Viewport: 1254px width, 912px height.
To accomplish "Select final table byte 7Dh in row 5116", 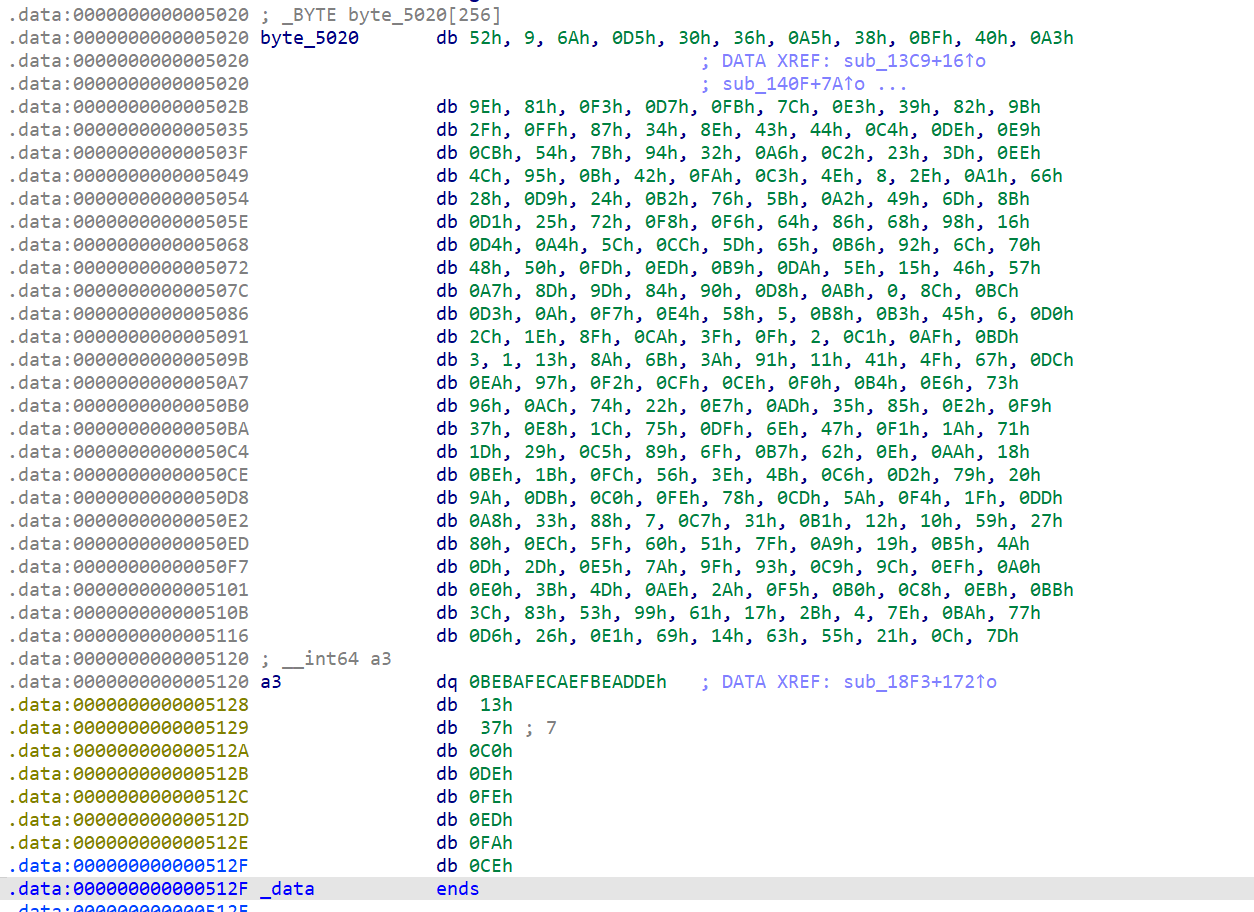I will click(1002, 636).
